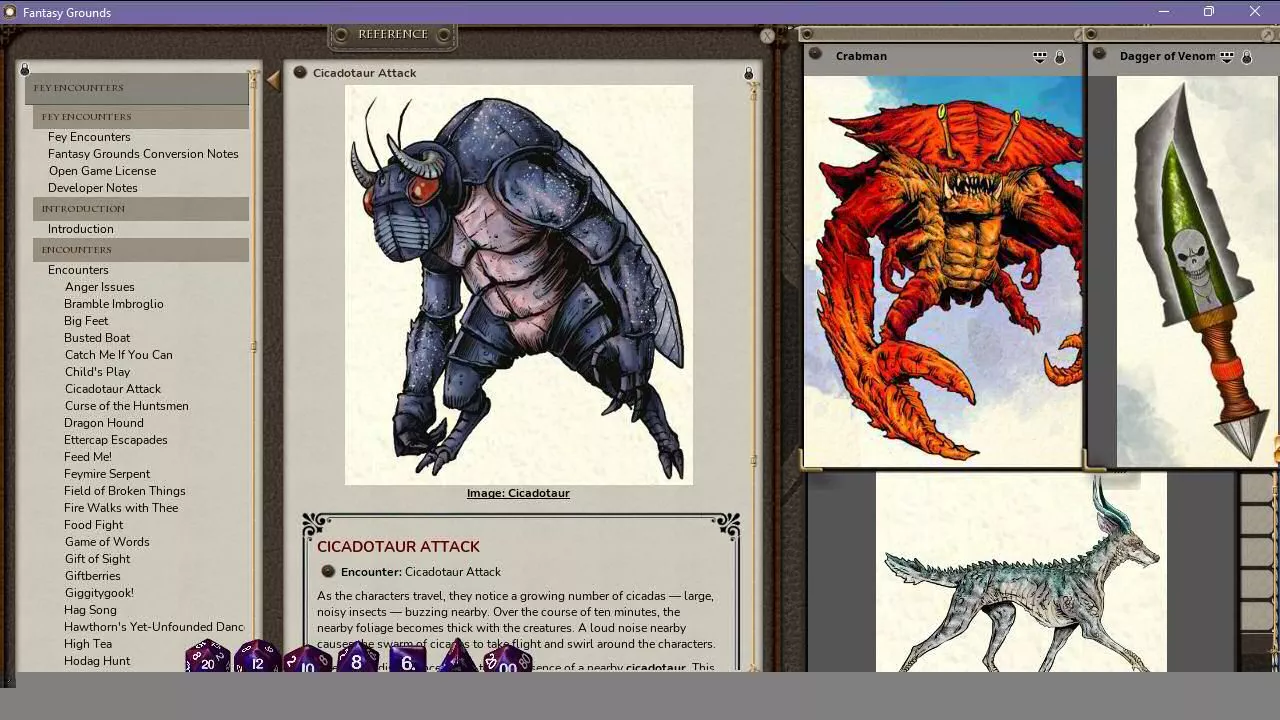Select the Encounters parent entry

(78, 270)
